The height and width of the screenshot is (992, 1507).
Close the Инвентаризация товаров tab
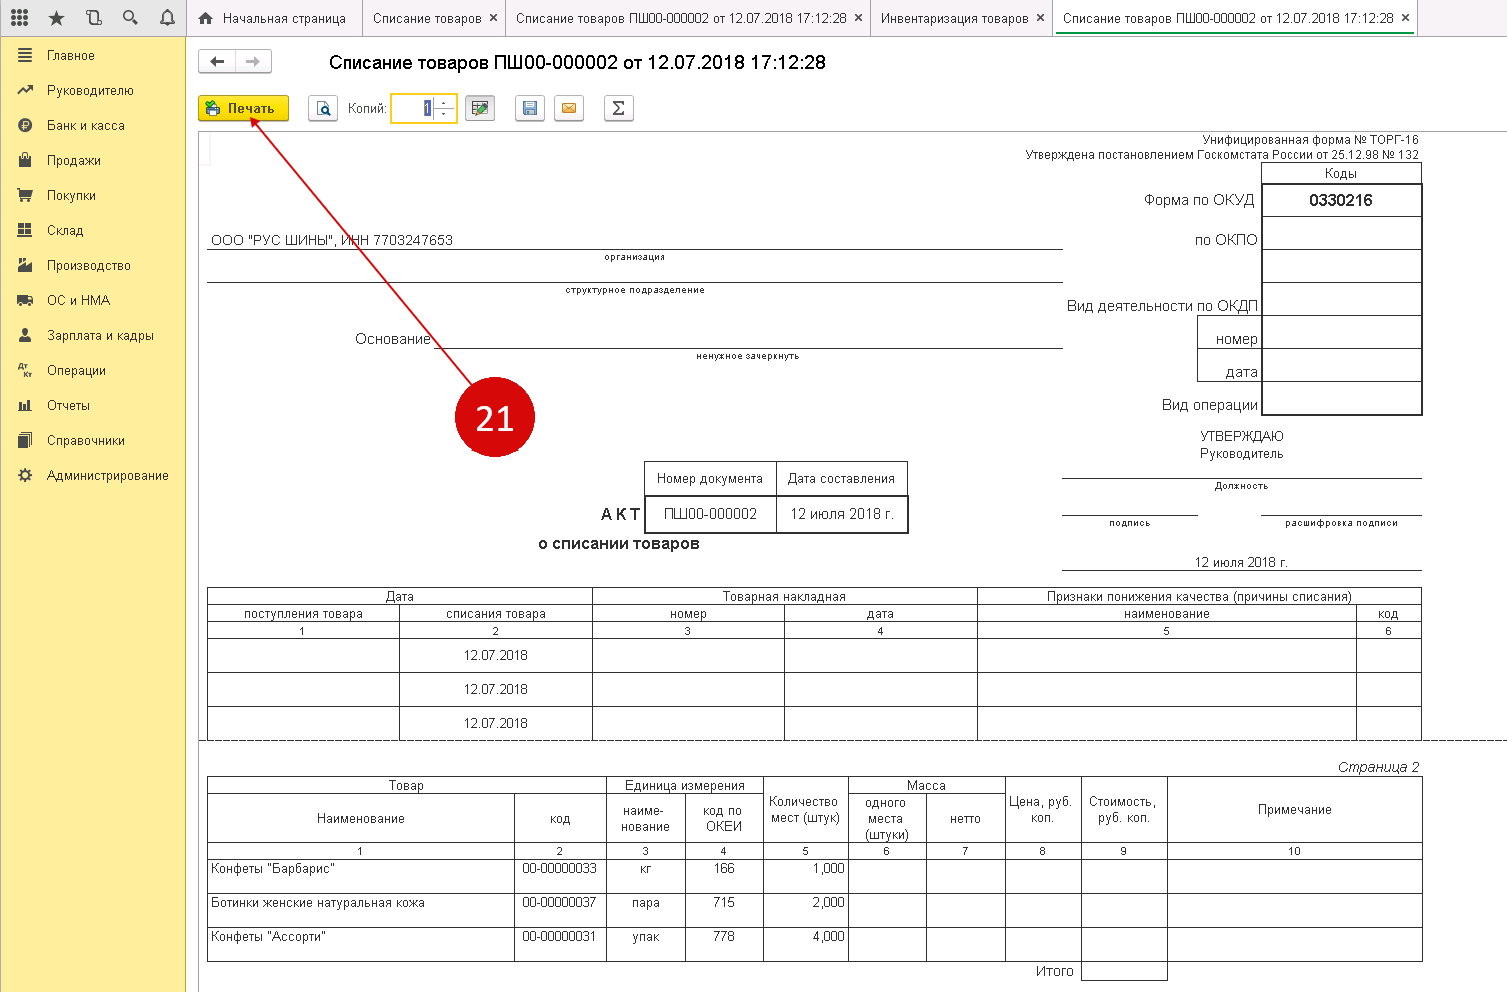[1040, 18]
